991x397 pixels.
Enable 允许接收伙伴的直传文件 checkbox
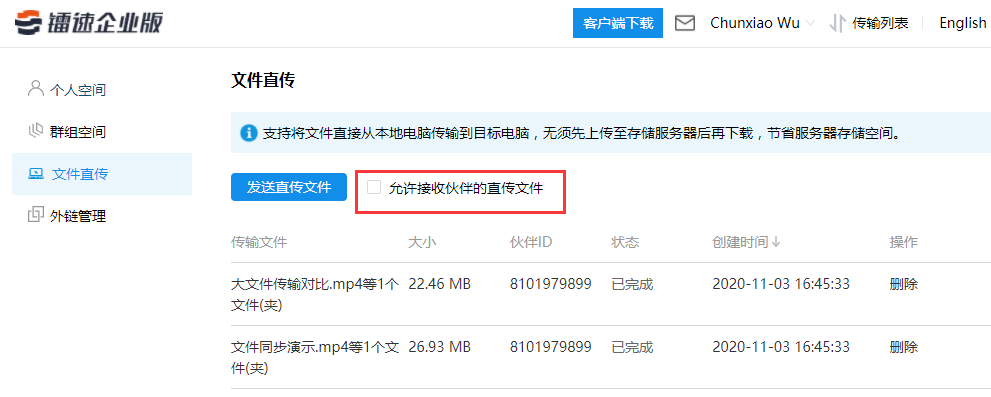click(x=374, y=187)
